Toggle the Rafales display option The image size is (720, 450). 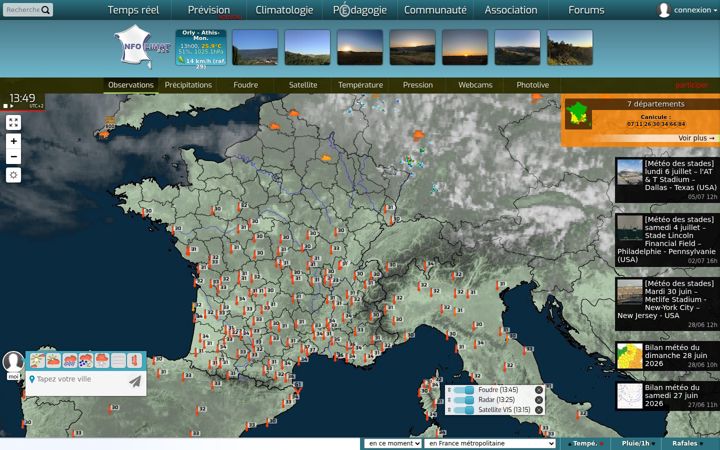click(x=686, y=444)
